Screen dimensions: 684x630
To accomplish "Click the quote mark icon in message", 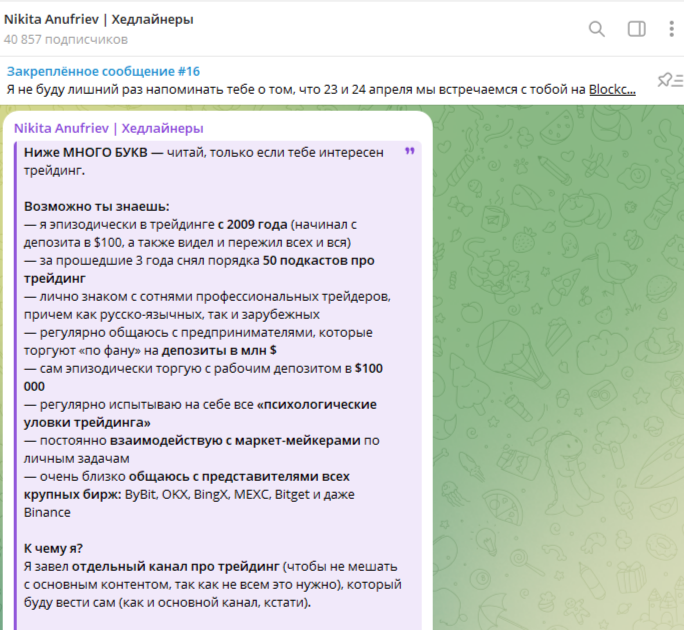I will (410, 151).
